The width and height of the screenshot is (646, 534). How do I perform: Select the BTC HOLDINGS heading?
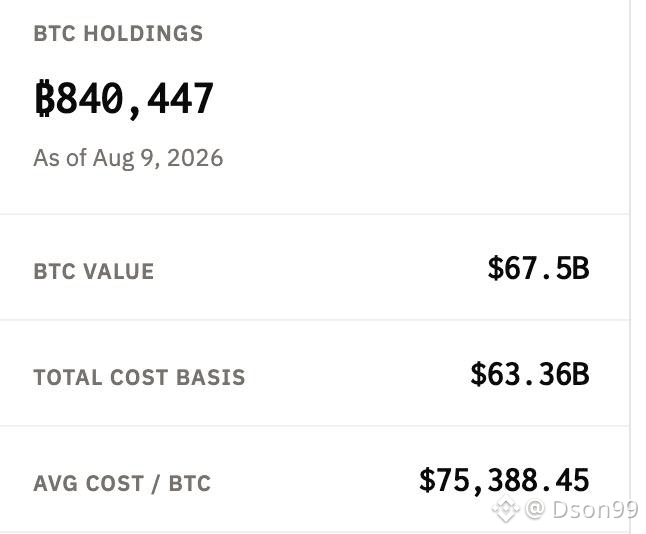click(118, 33)
